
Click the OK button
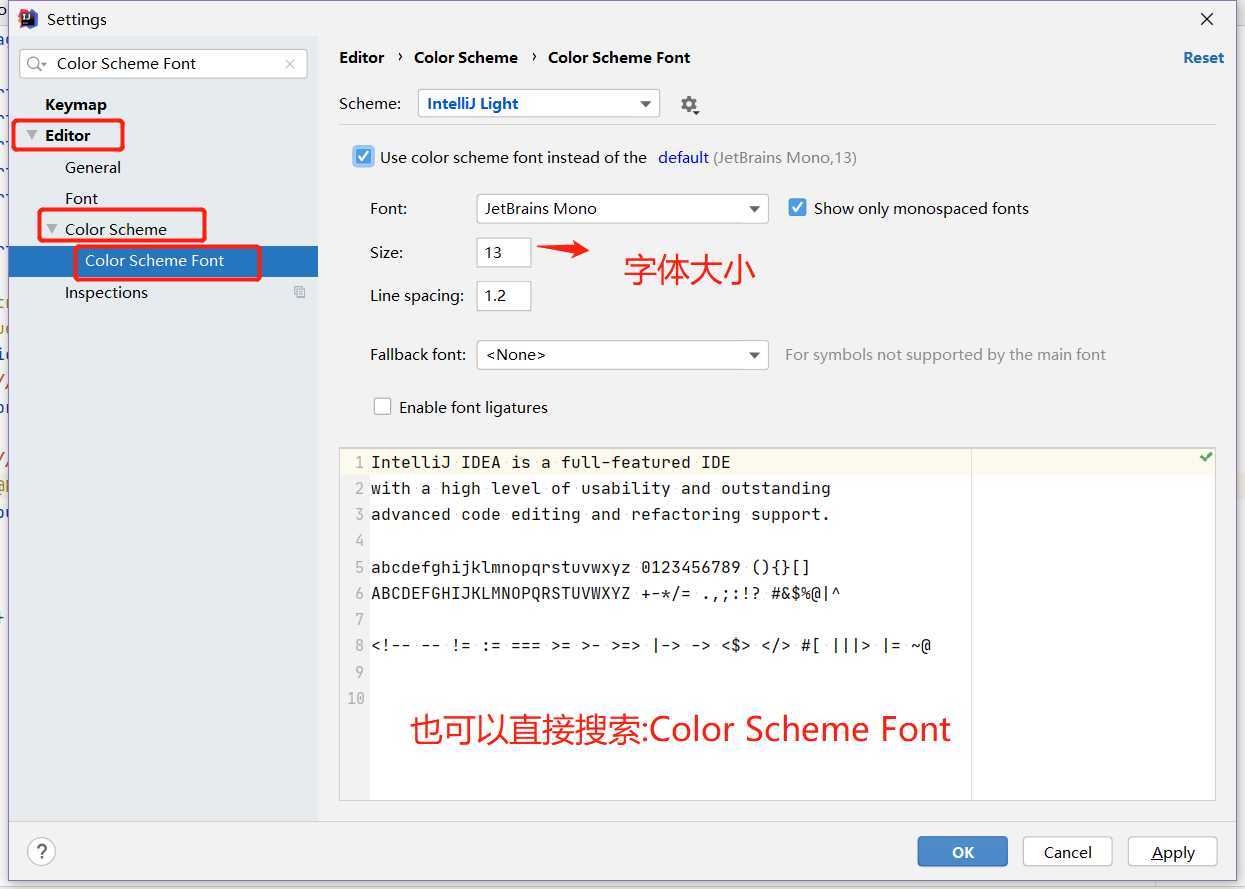(x=963, y=852)
